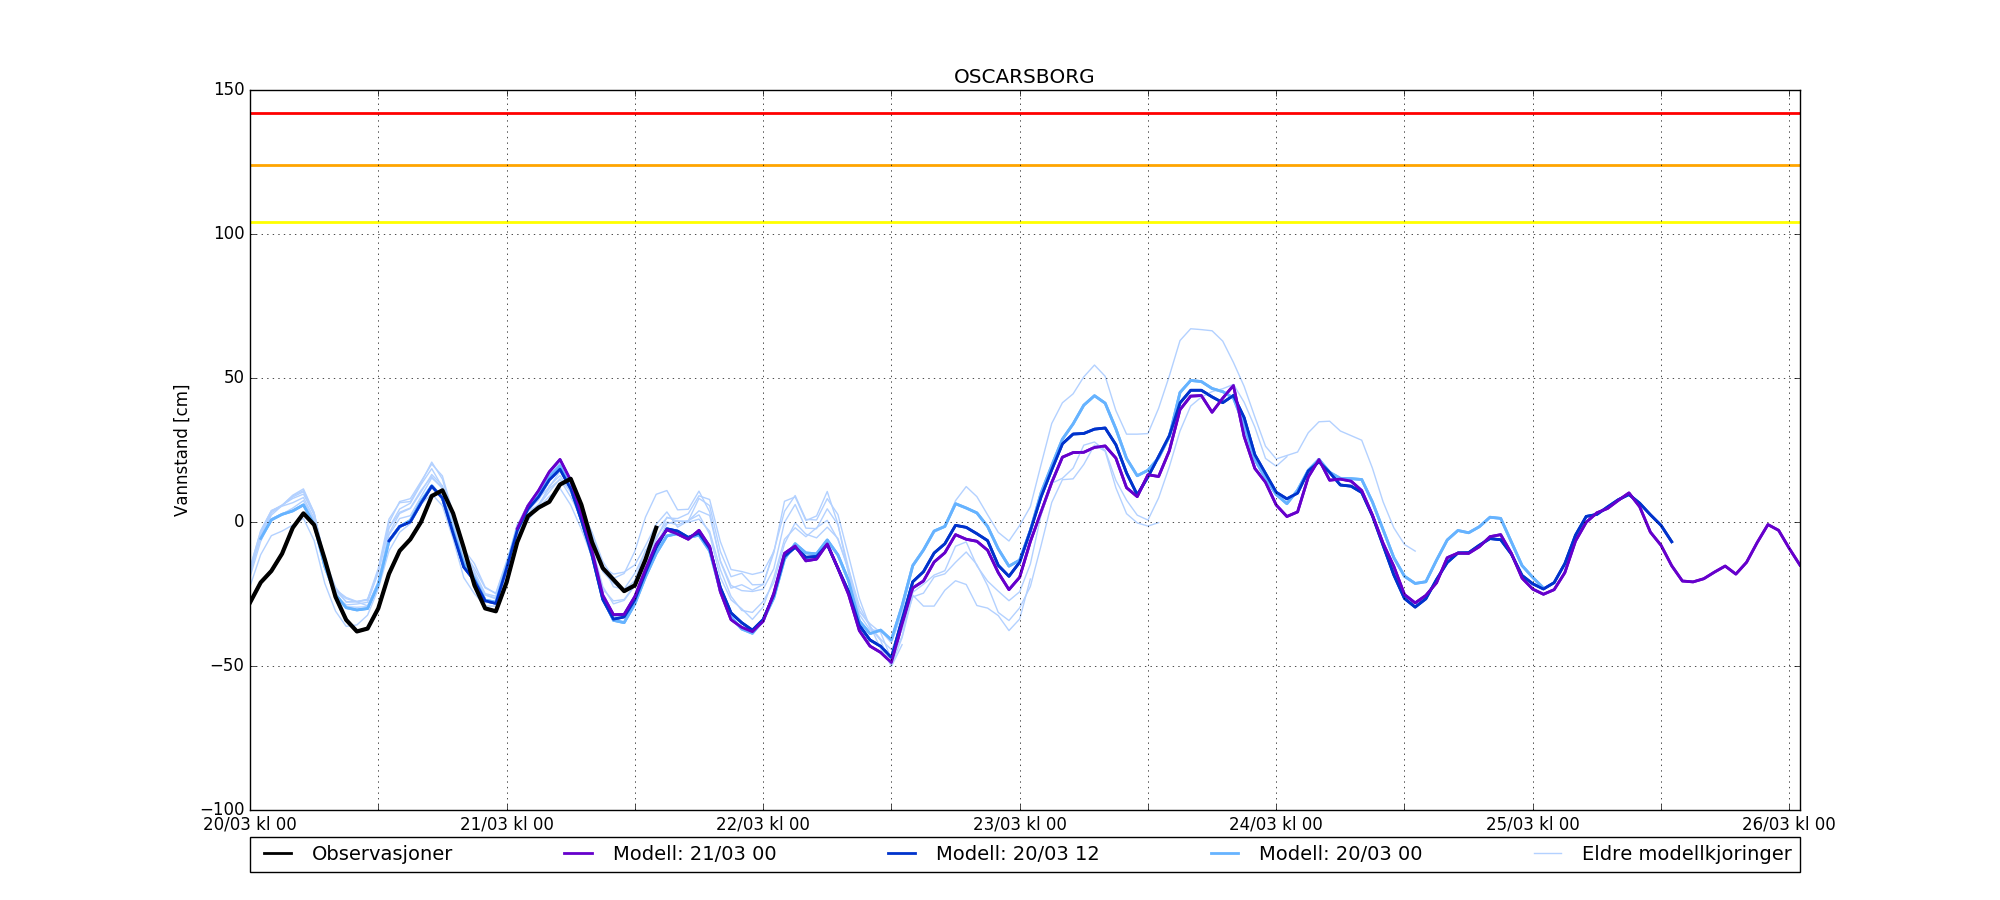Click the yellow horizontal threshold line

point(1025,223)
